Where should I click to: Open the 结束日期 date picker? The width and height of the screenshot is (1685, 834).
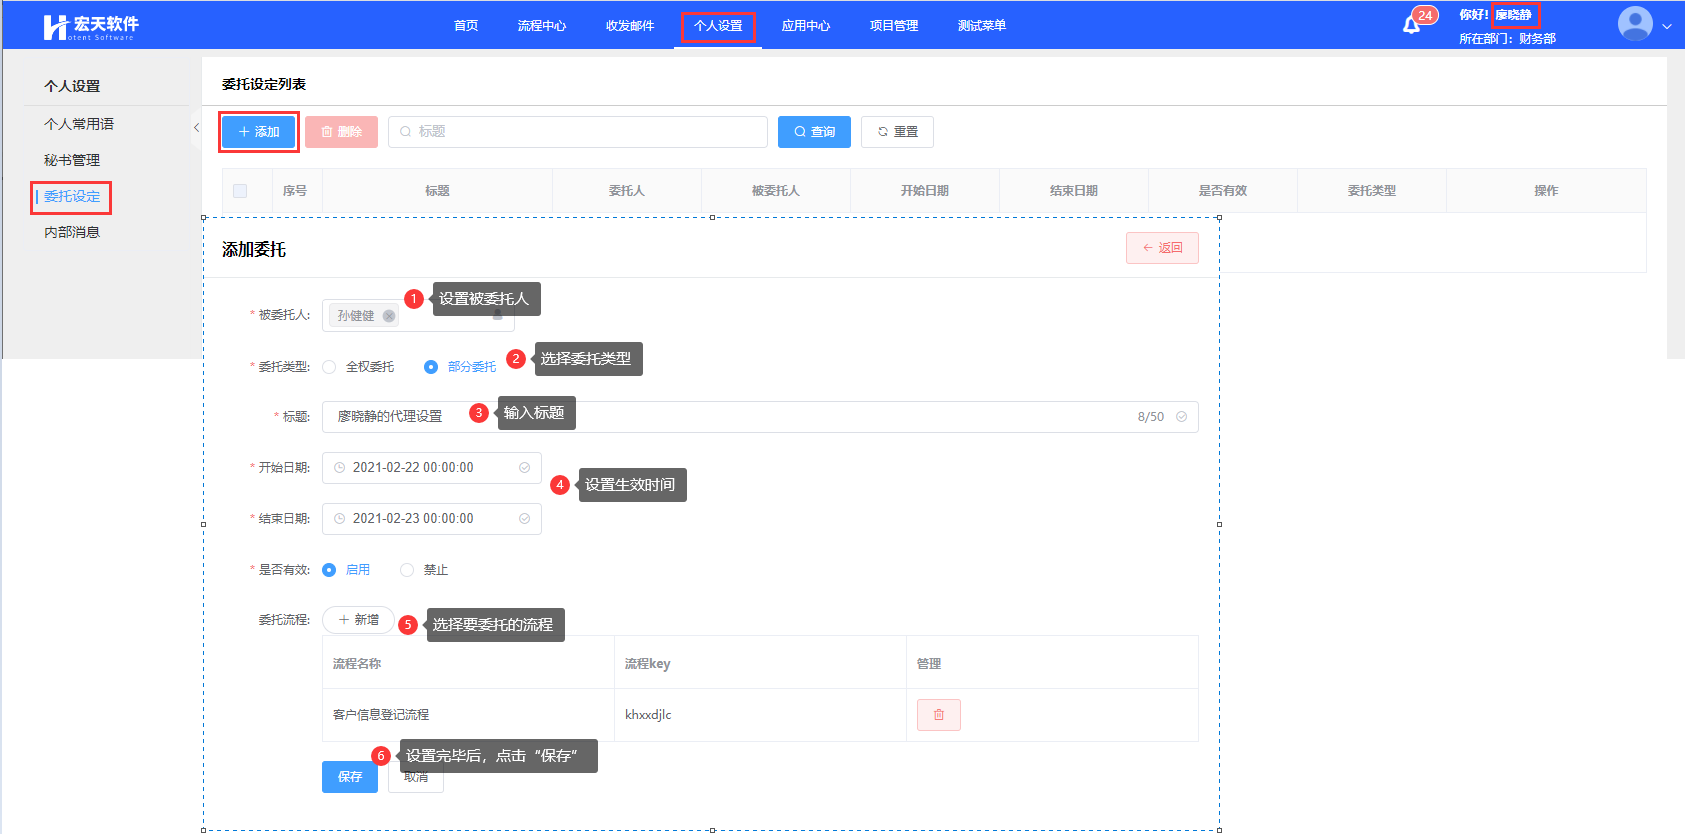431,519
